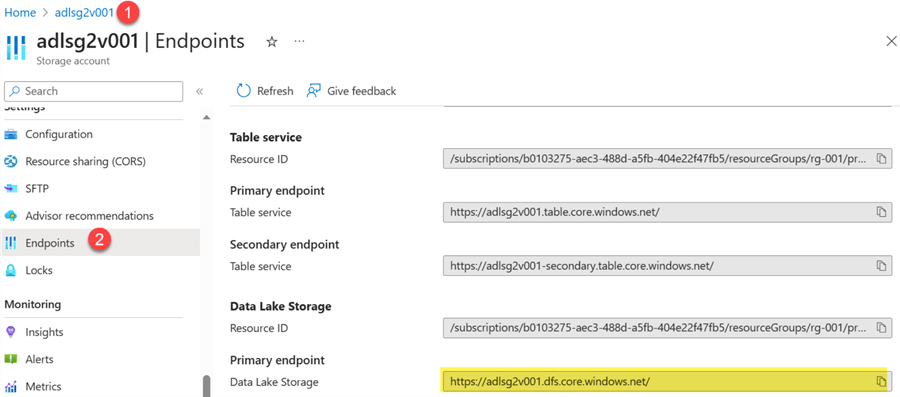Click the dfs.core.windows.net endpoint field
Screen dimensions: 900x397
point(668,382)
